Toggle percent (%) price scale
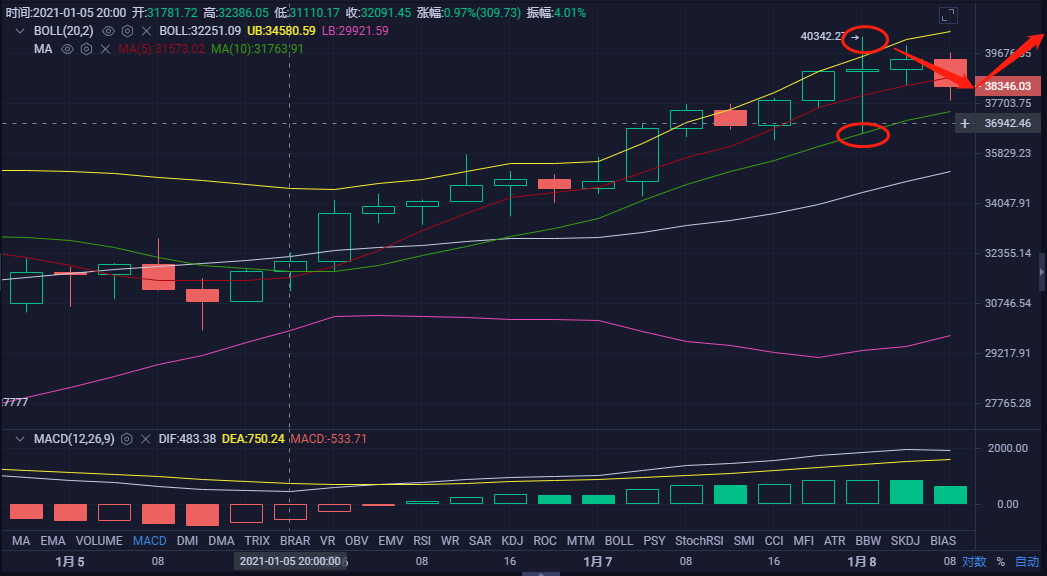1047x576 pixels. (x=1000, y=562)
